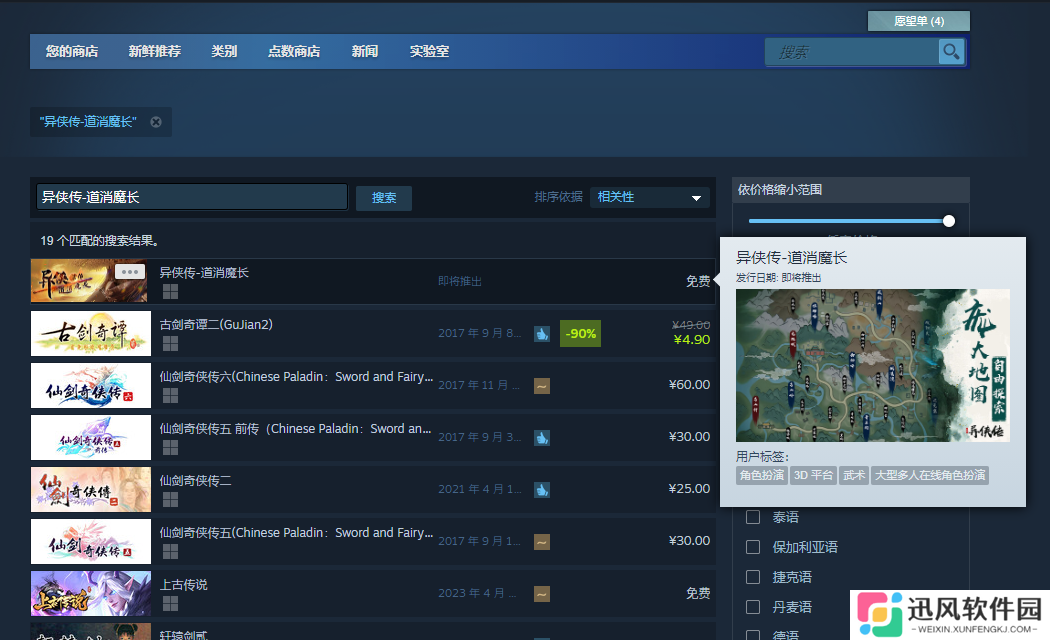Click Windows platform icon under 仙剑奇侠传二
The image size is (1050, 640).
171,499
